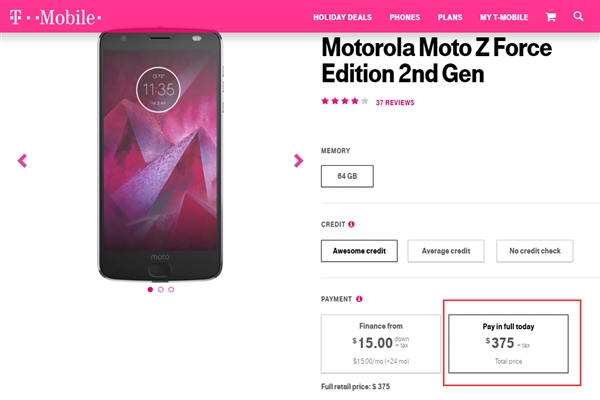
Task: Open the Phones menu item
Action: (x=405, y=17)
